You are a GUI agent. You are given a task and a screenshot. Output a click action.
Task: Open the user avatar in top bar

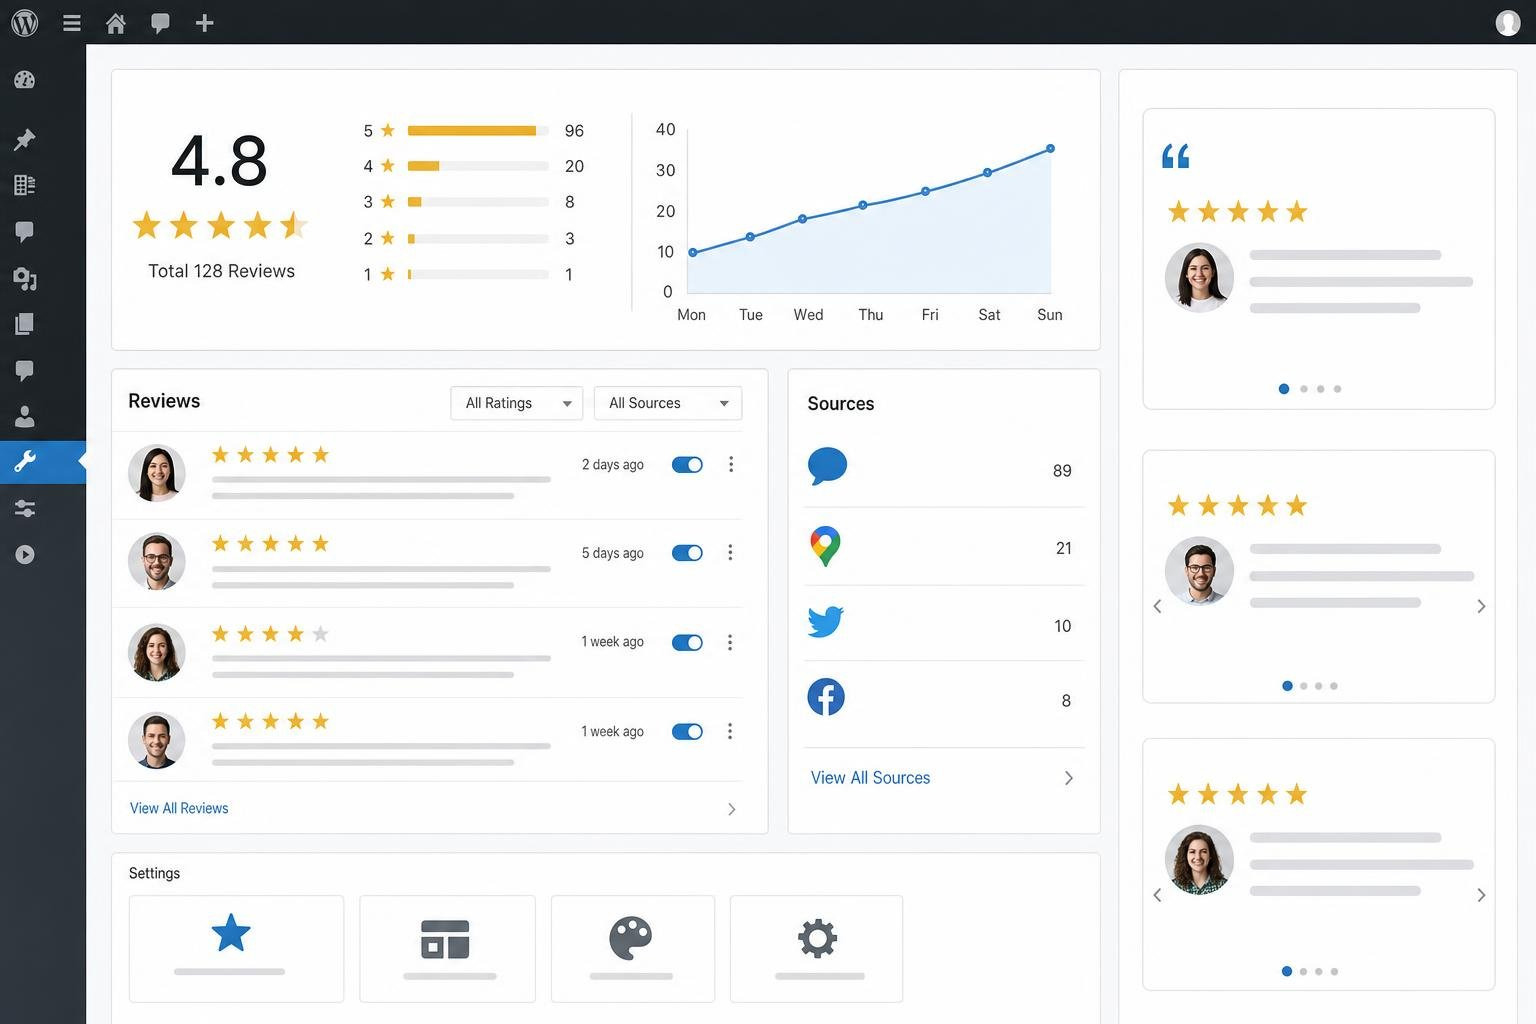point(1508,22)
